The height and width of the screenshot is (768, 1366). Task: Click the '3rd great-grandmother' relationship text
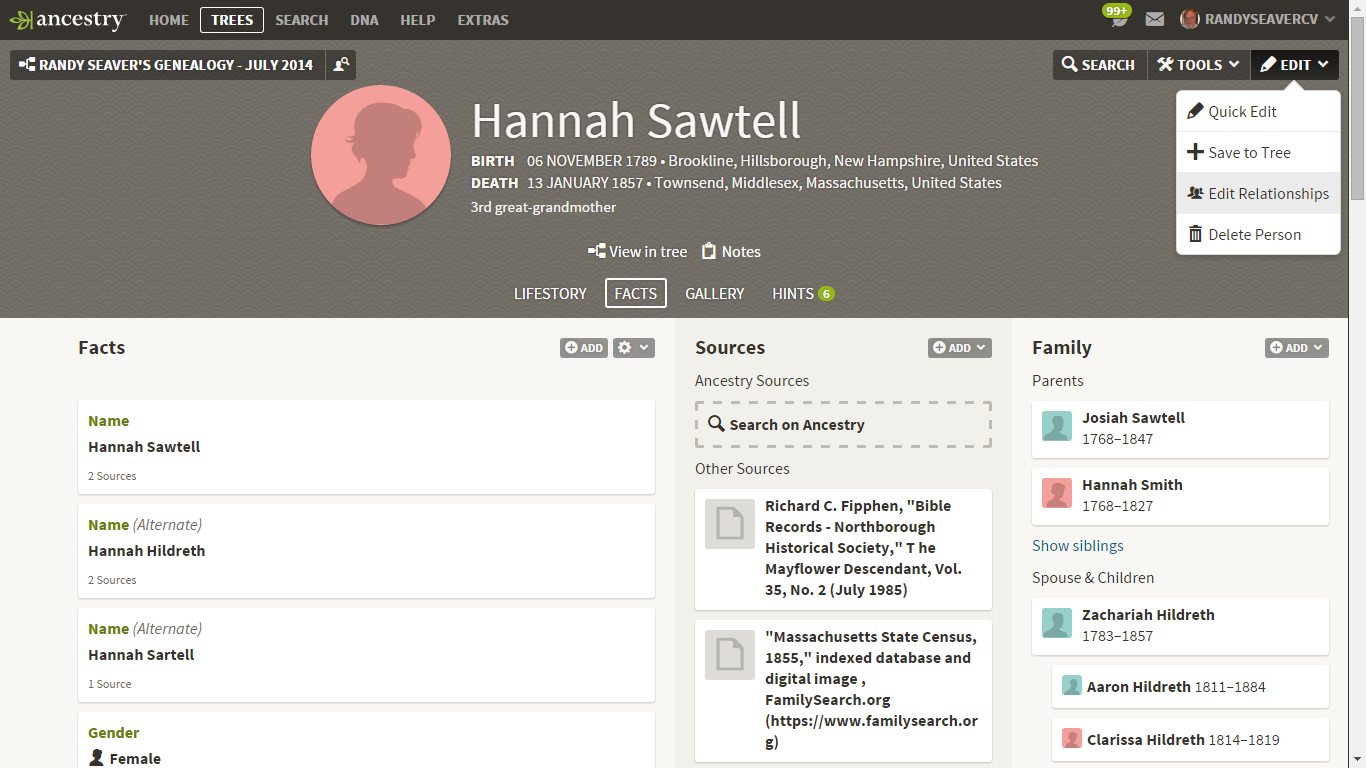(543, 207)
